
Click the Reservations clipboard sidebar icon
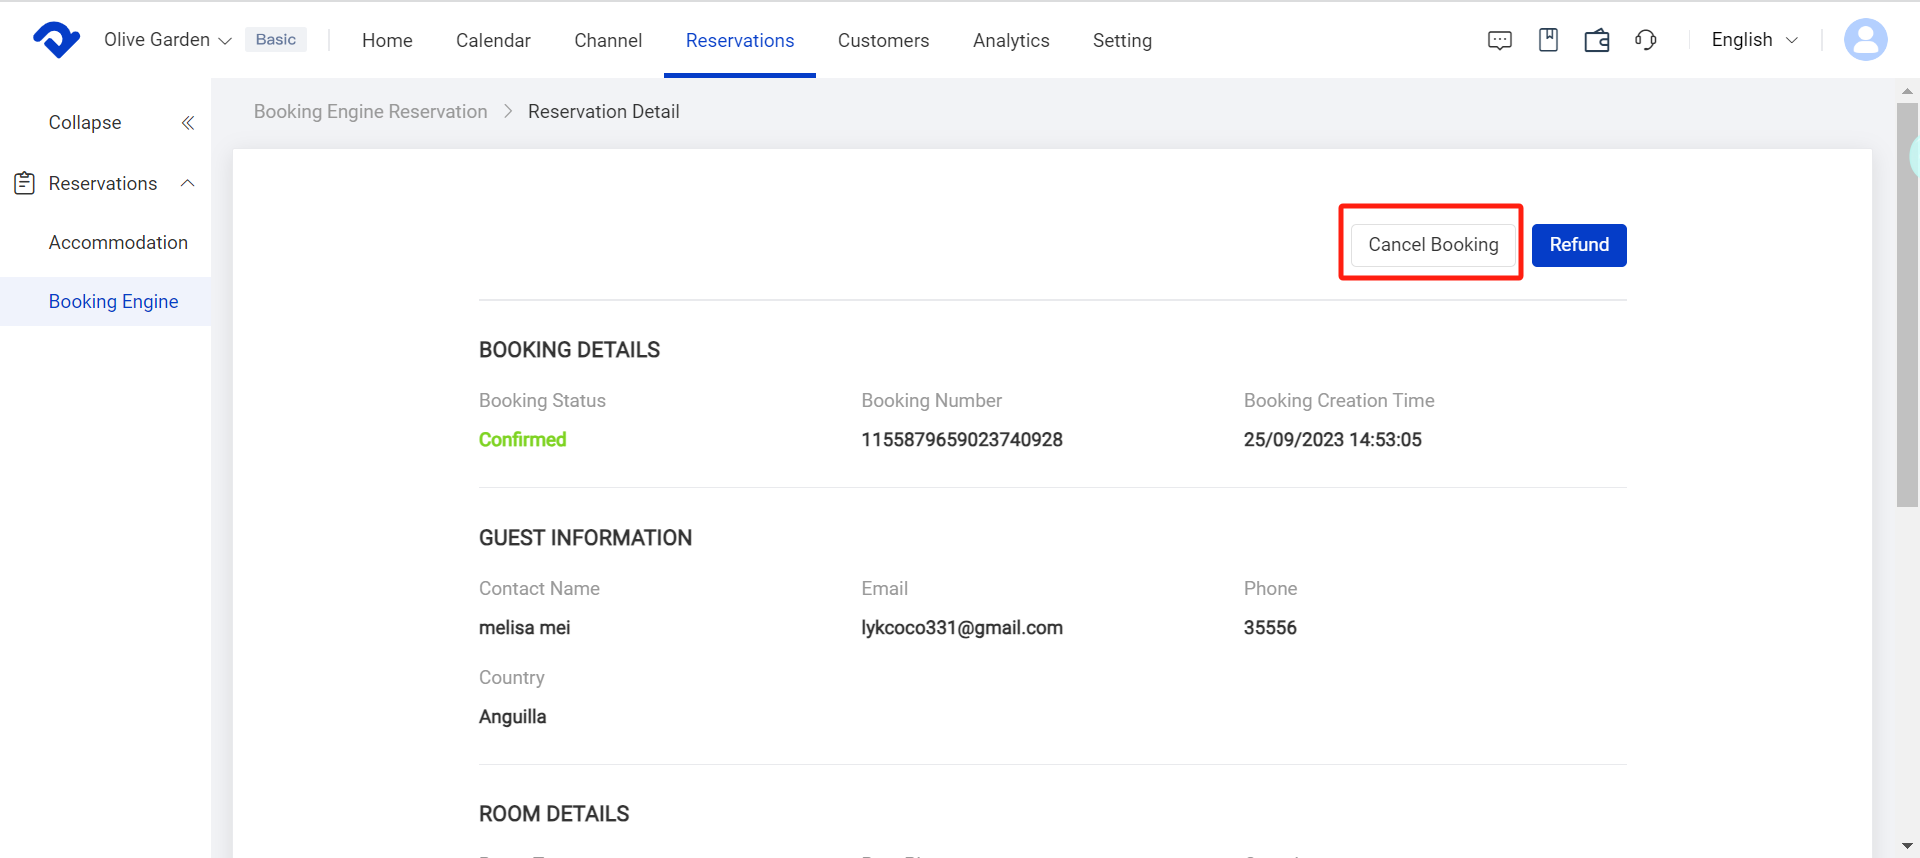[25, 184]
